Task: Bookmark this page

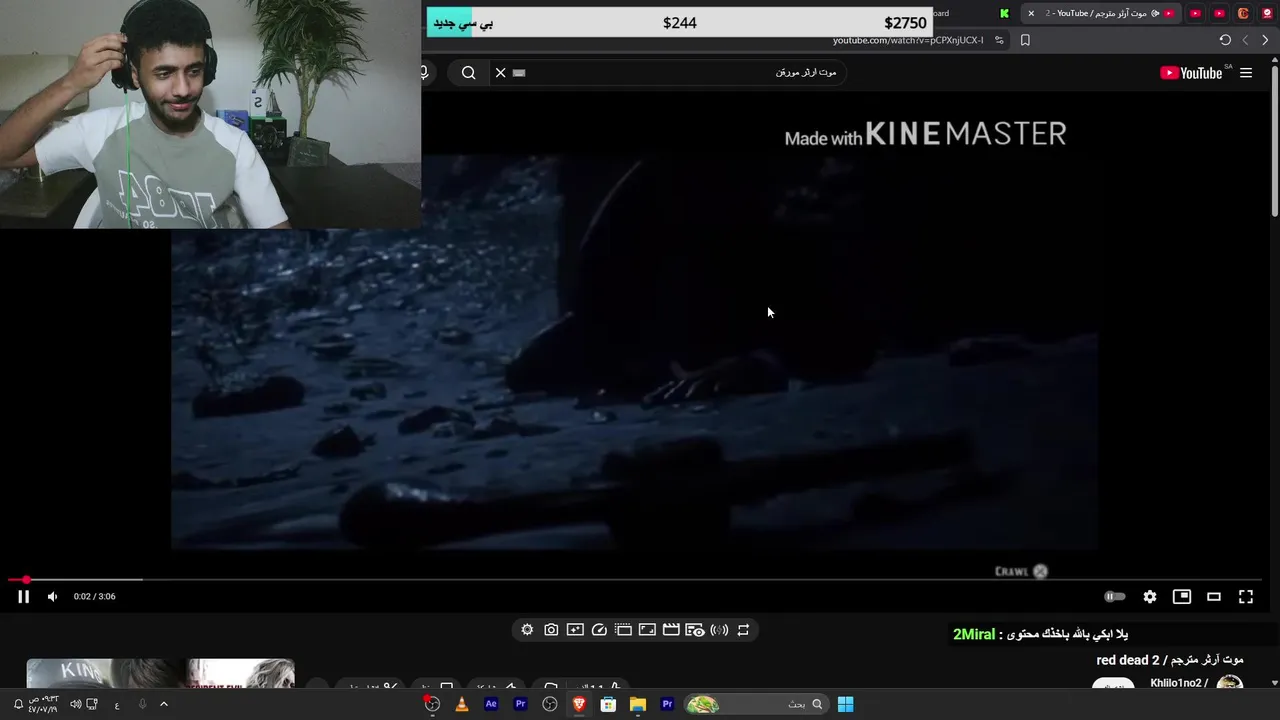Action: point(1025,40)
